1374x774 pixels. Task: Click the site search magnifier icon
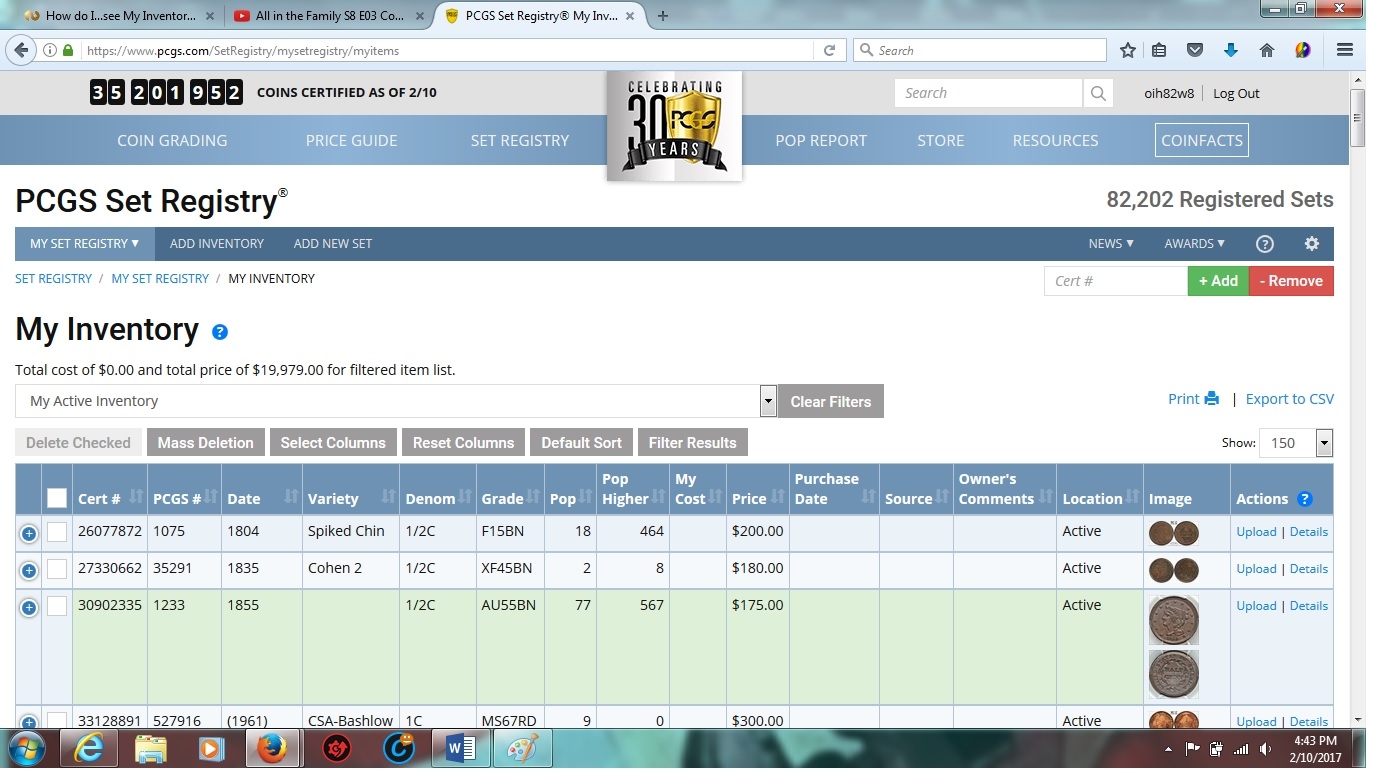pos(1098,93)
